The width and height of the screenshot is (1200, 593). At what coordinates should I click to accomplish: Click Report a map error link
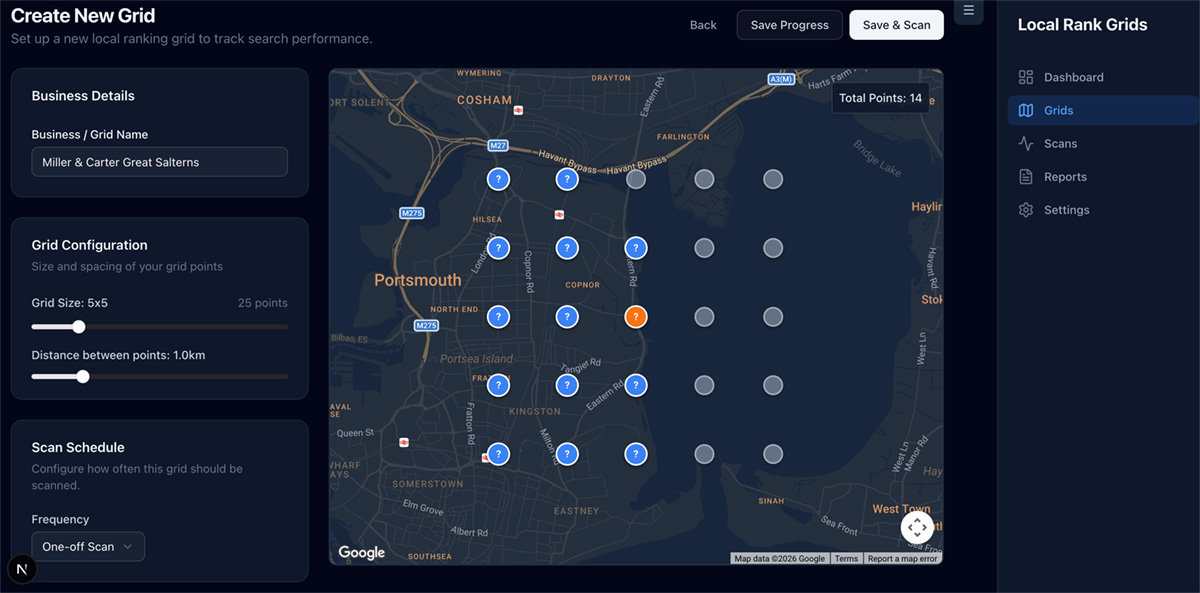(x=902, y=559)
